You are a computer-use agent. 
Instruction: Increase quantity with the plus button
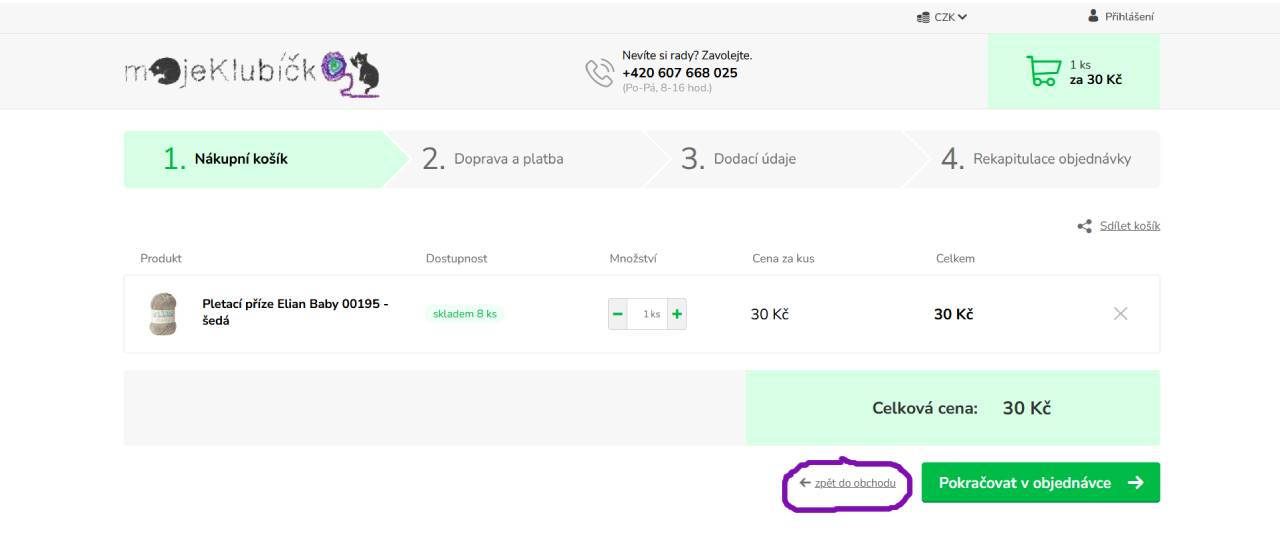[677, 314]
